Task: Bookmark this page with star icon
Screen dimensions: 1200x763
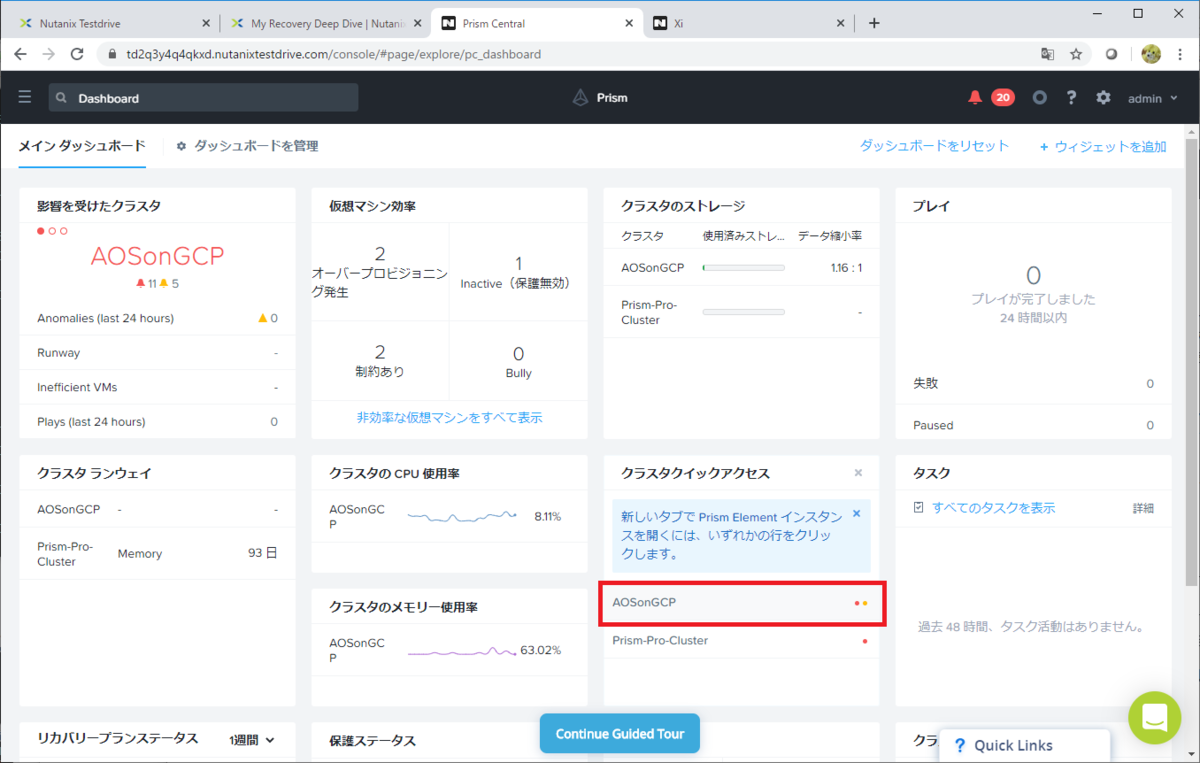Action: 1076,54
